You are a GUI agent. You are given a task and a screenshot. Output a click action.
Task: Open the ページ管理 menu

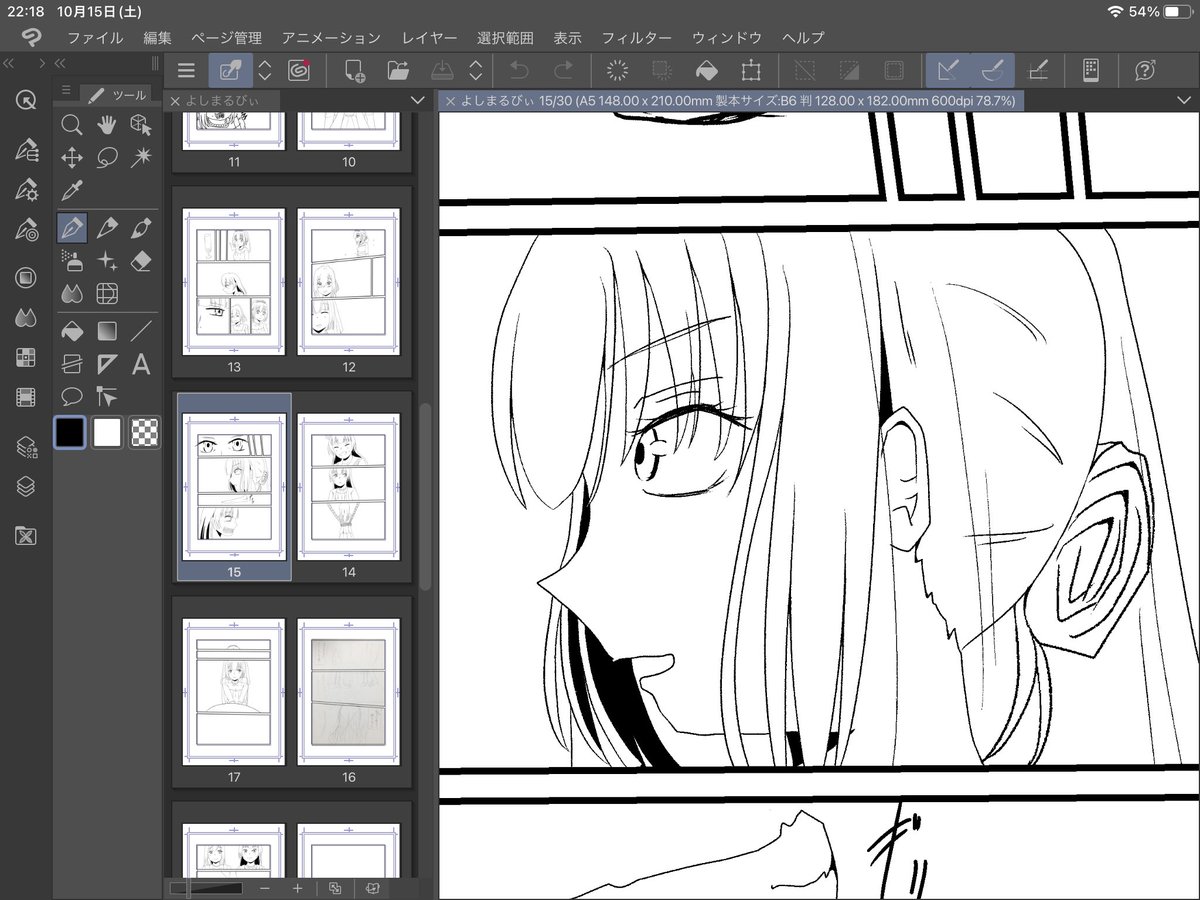pos(226,38)
